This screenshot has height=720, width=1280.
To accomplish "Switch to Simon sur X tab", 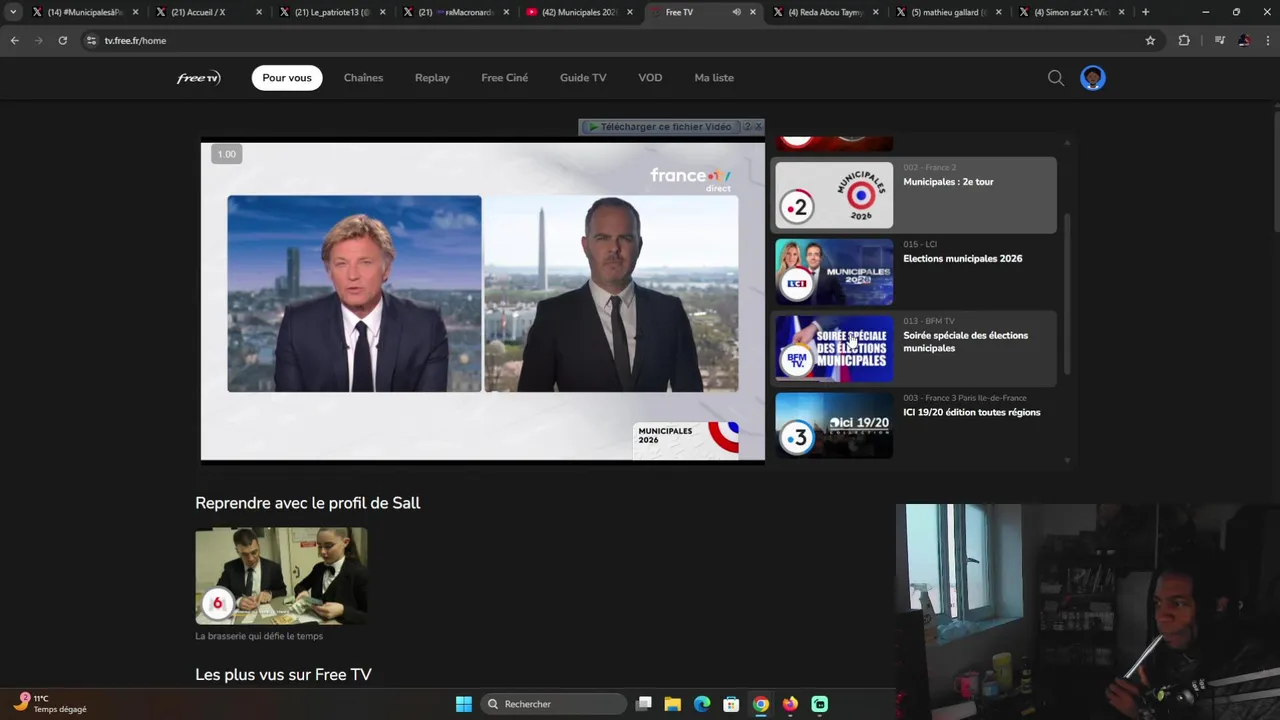I will tap(1072, 12).
